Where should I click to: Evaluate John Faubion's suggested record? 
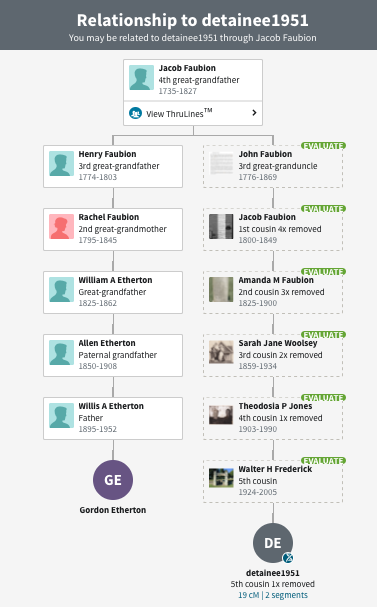[323, 146]
